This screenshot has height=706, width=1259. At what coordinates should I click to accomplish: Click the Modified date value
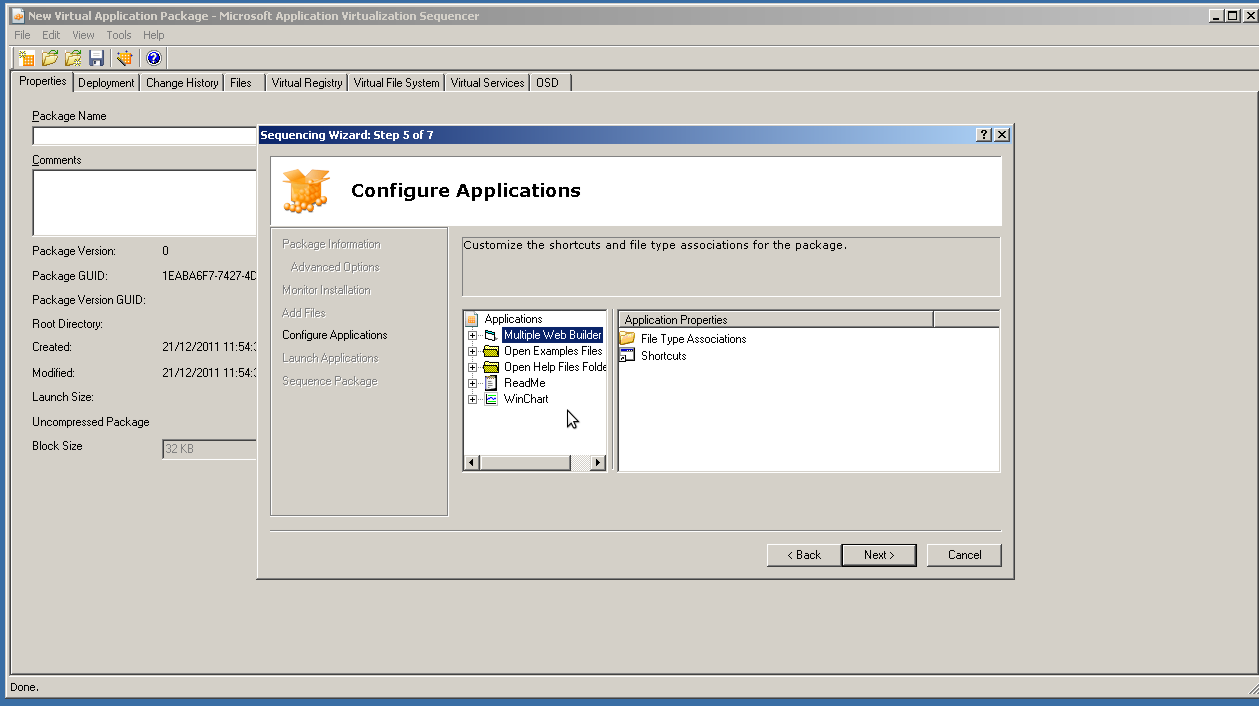point(209,373)
